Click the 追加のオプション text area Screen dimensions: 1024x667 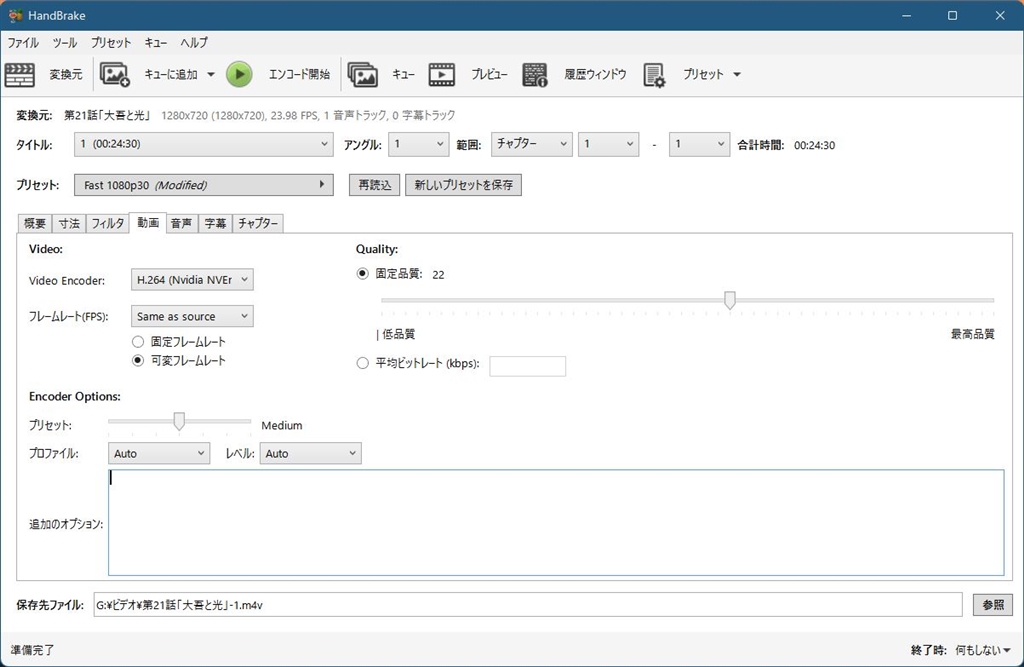(556, 523)
